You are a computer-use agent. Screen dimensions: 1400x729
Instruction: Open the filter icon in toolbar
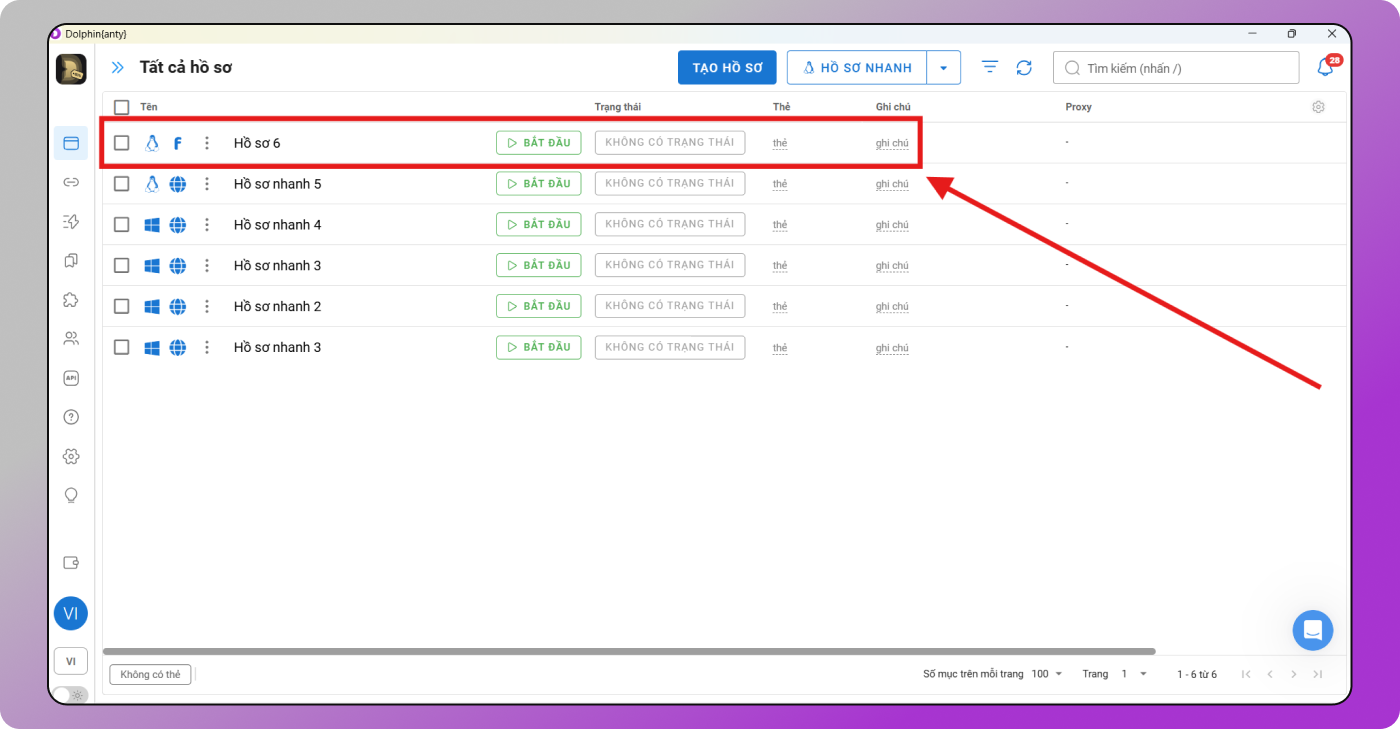(x=990, y=68)
